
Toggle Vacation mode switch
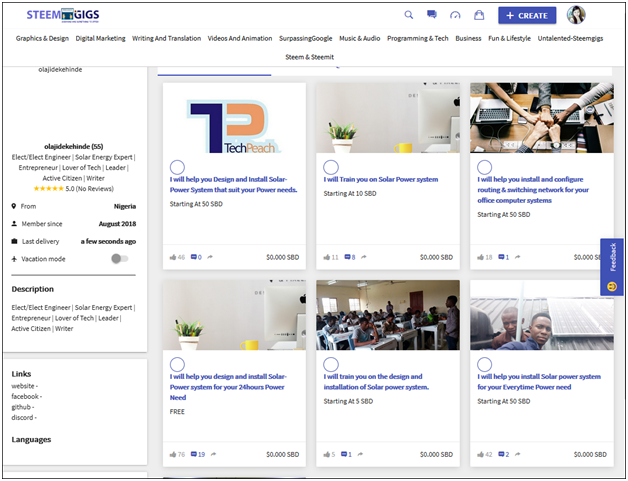119,259
